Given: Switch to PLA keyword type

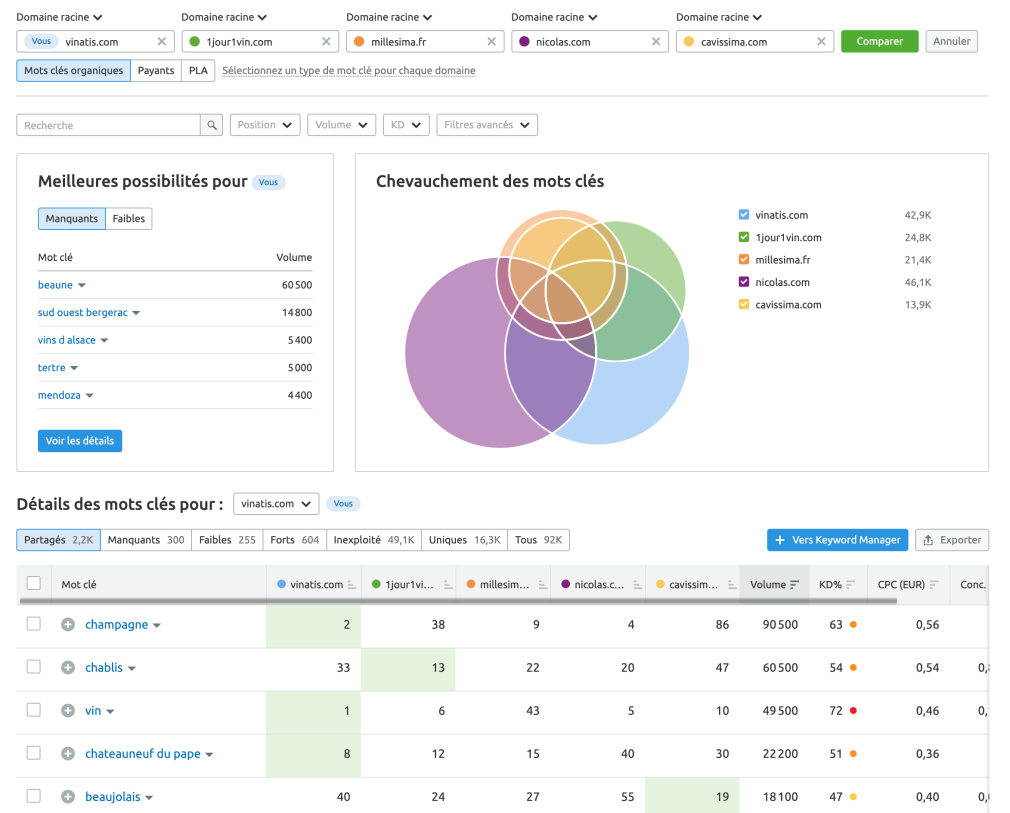Looking at the screenshot, I should coord(198,70).
